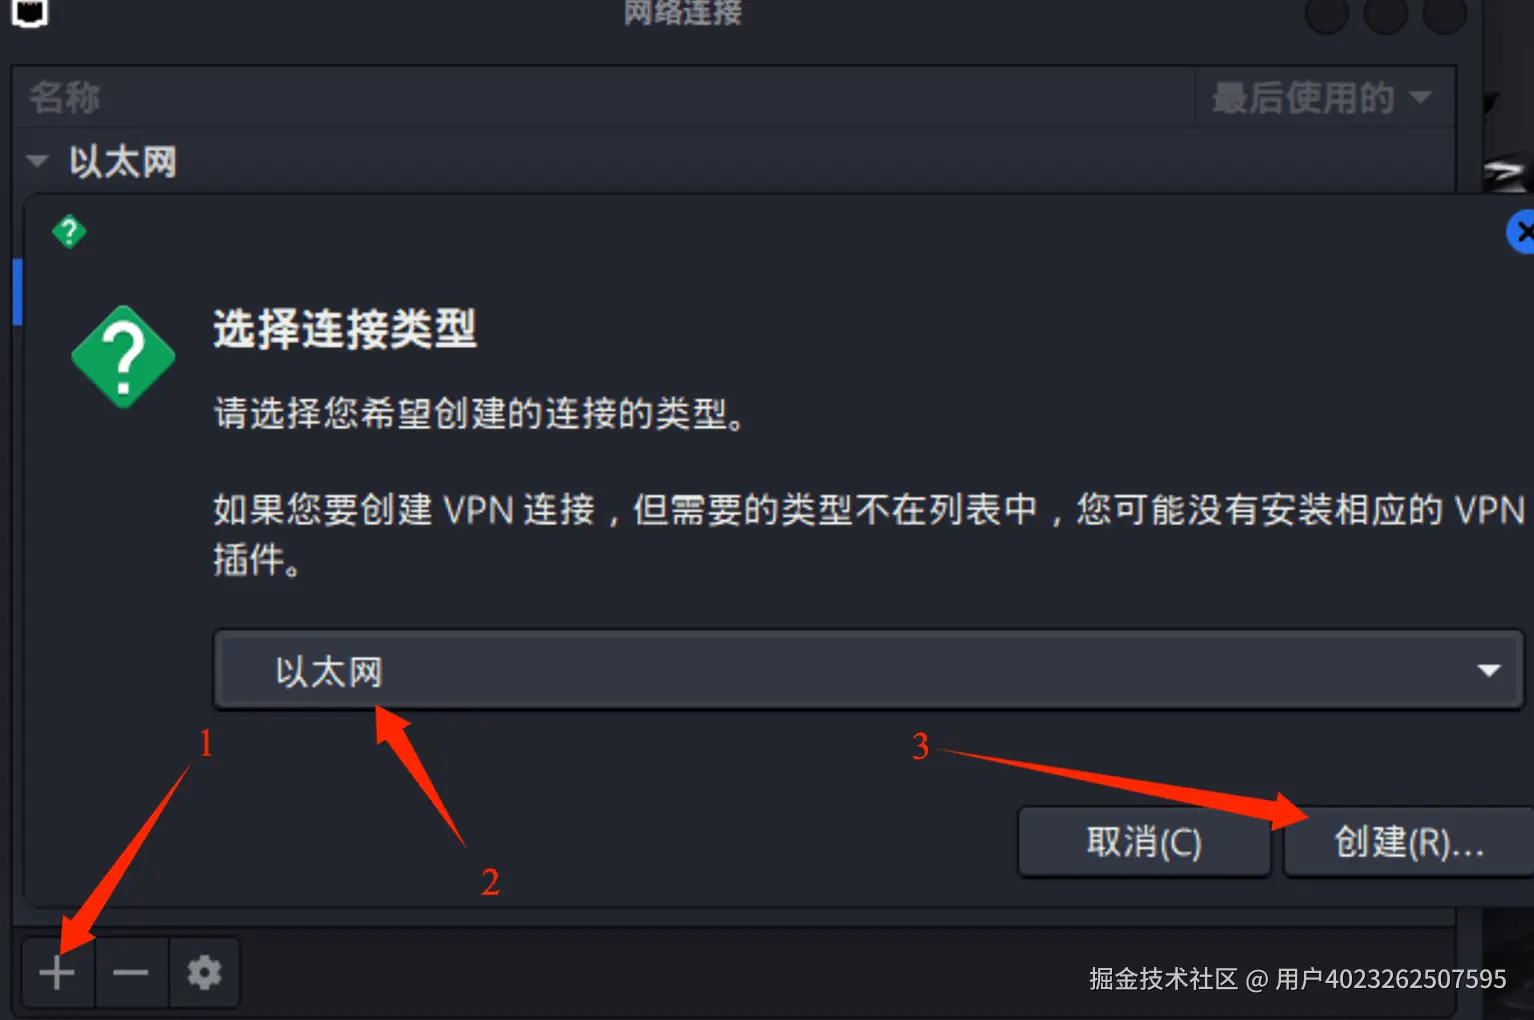Click the 选择连接类型 dialog heading
The width and height of the screenshot is (1534, 1020).
(x=345, y=328)
